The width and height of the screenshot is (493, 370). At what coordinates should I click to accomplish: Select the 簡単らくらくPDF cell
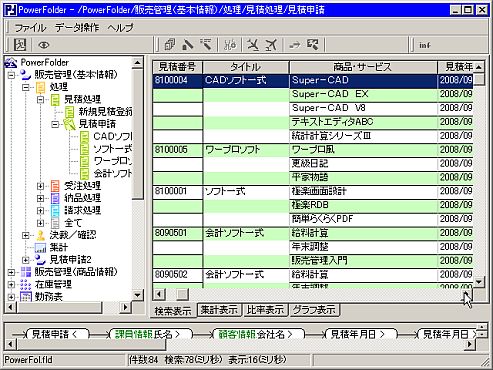click(x=363, y=219)
